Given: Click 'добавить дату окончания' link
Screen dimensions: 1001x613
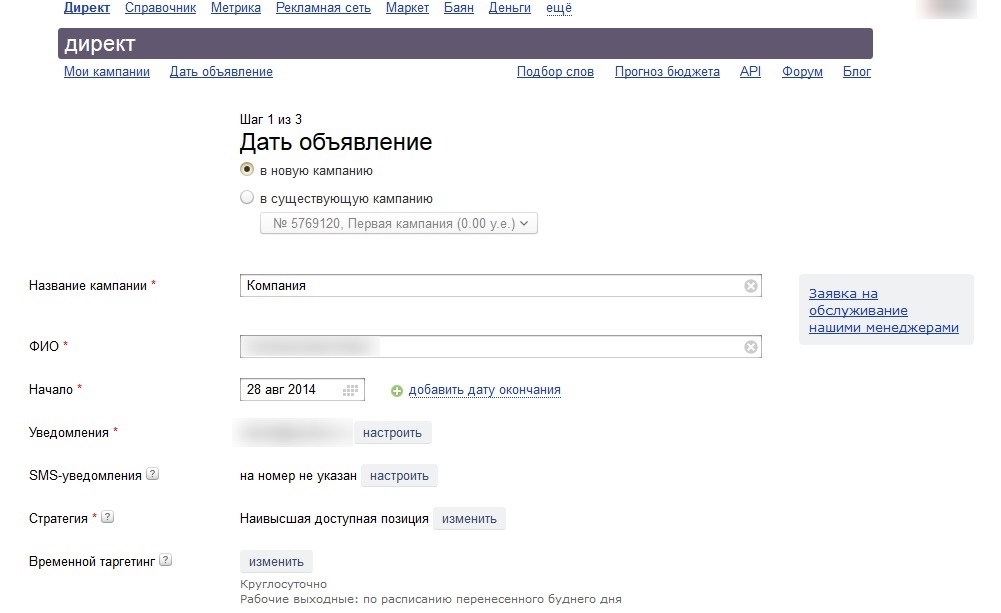Looking at the screenshot, I should point(485,390).
